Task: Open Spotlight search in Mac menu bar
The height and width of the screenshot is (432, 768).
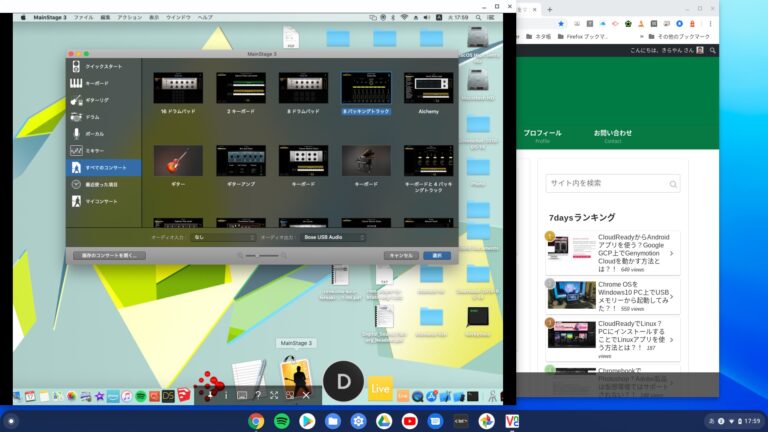Action: 479,18
